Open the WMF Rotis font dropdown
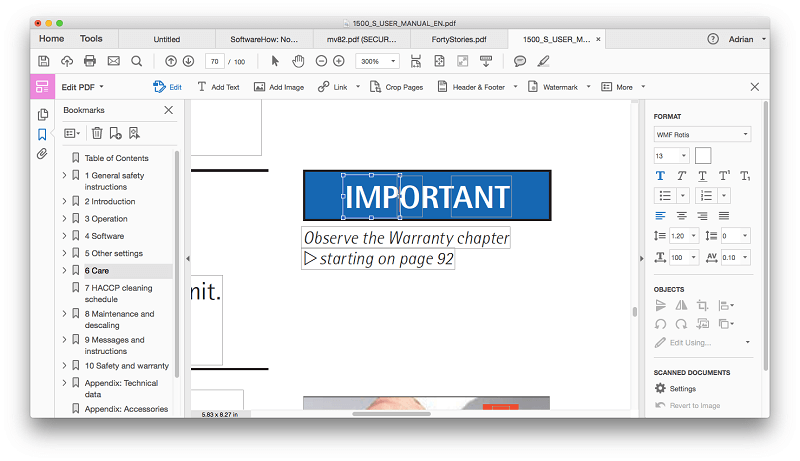The image size is (800, 461). [702, 135]
